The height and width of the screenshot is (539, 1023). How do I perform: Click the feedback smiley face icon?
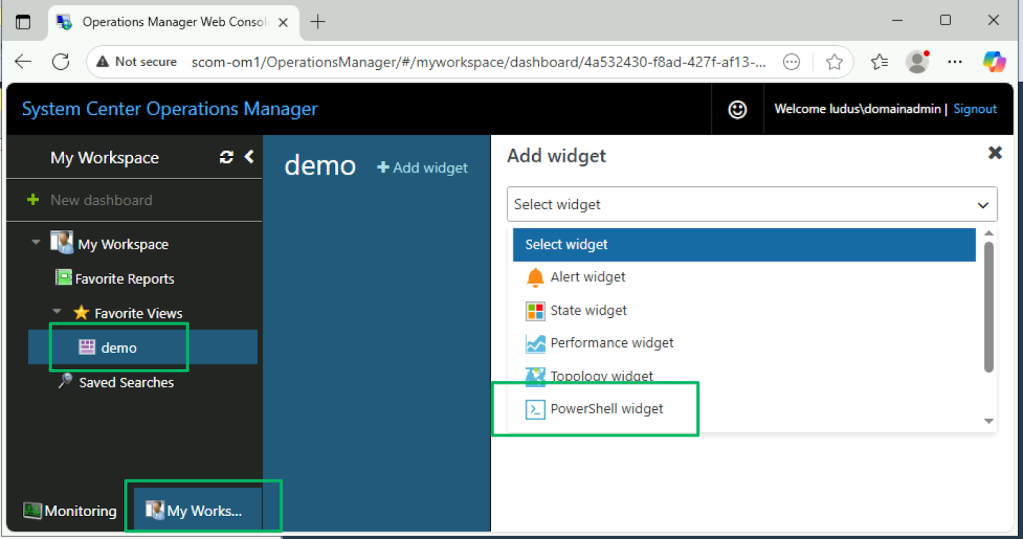[737, 110]
